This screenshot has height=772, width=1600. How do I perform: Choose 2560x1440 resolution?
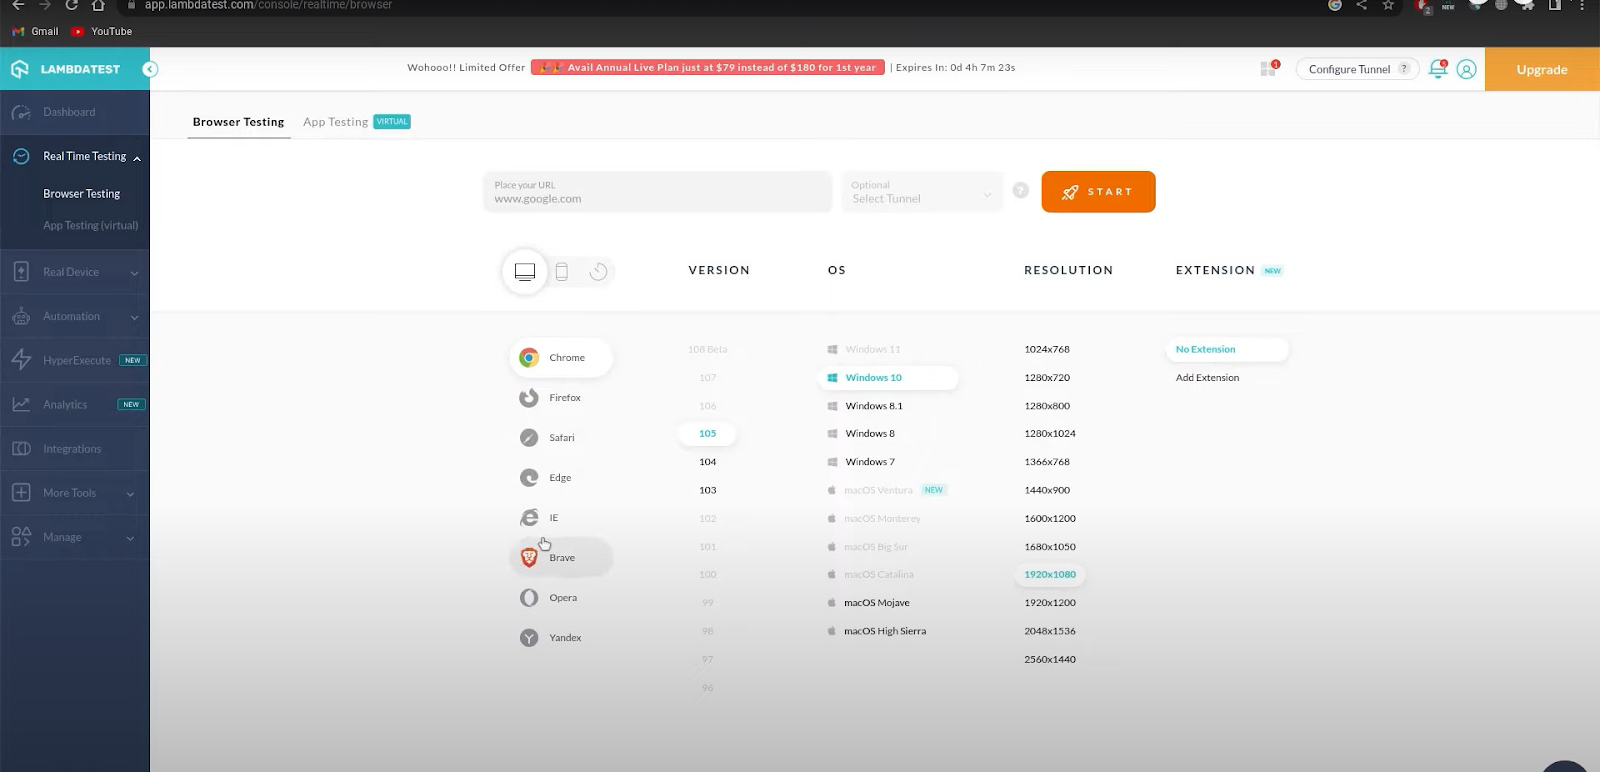1050,660
